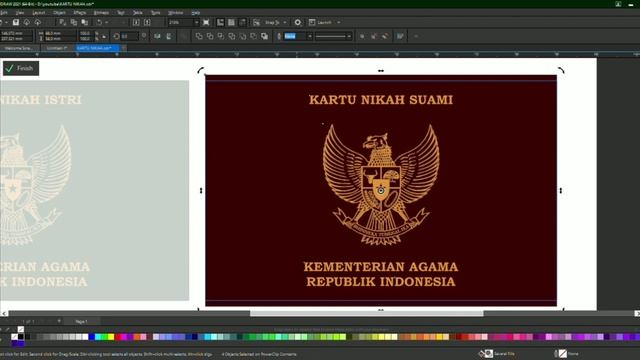Click the Intersect shaping icon

point(221,36)
